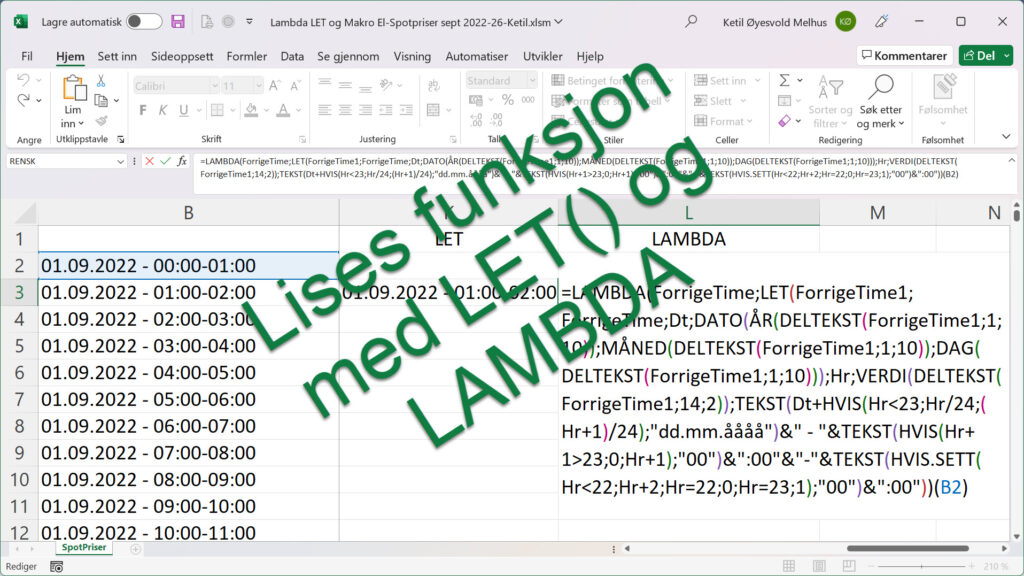Click the Save (Lagre) disk icon
1024x576 pixels.
coord(178,22)
